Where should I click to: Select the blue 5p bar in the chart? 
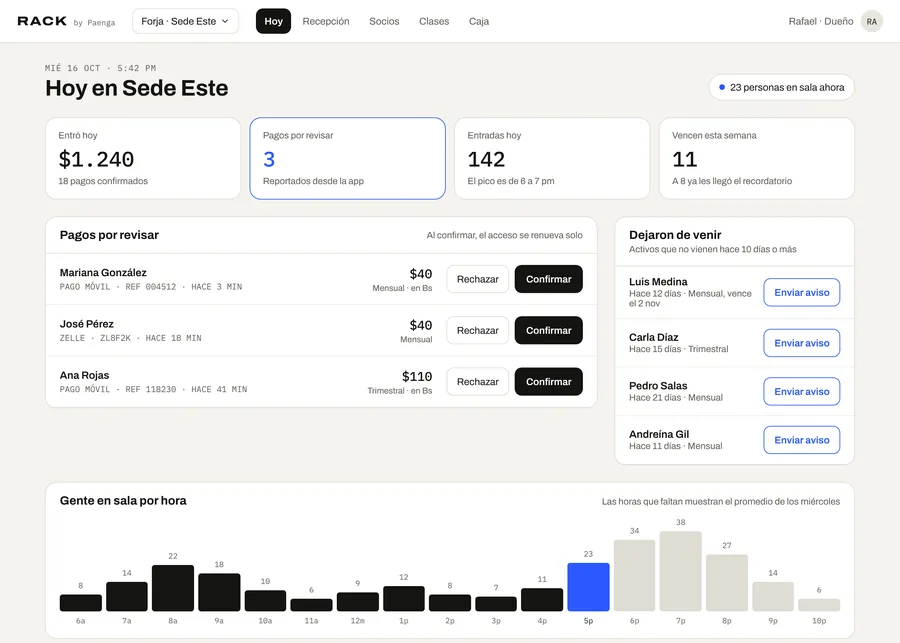click(588, 587)
